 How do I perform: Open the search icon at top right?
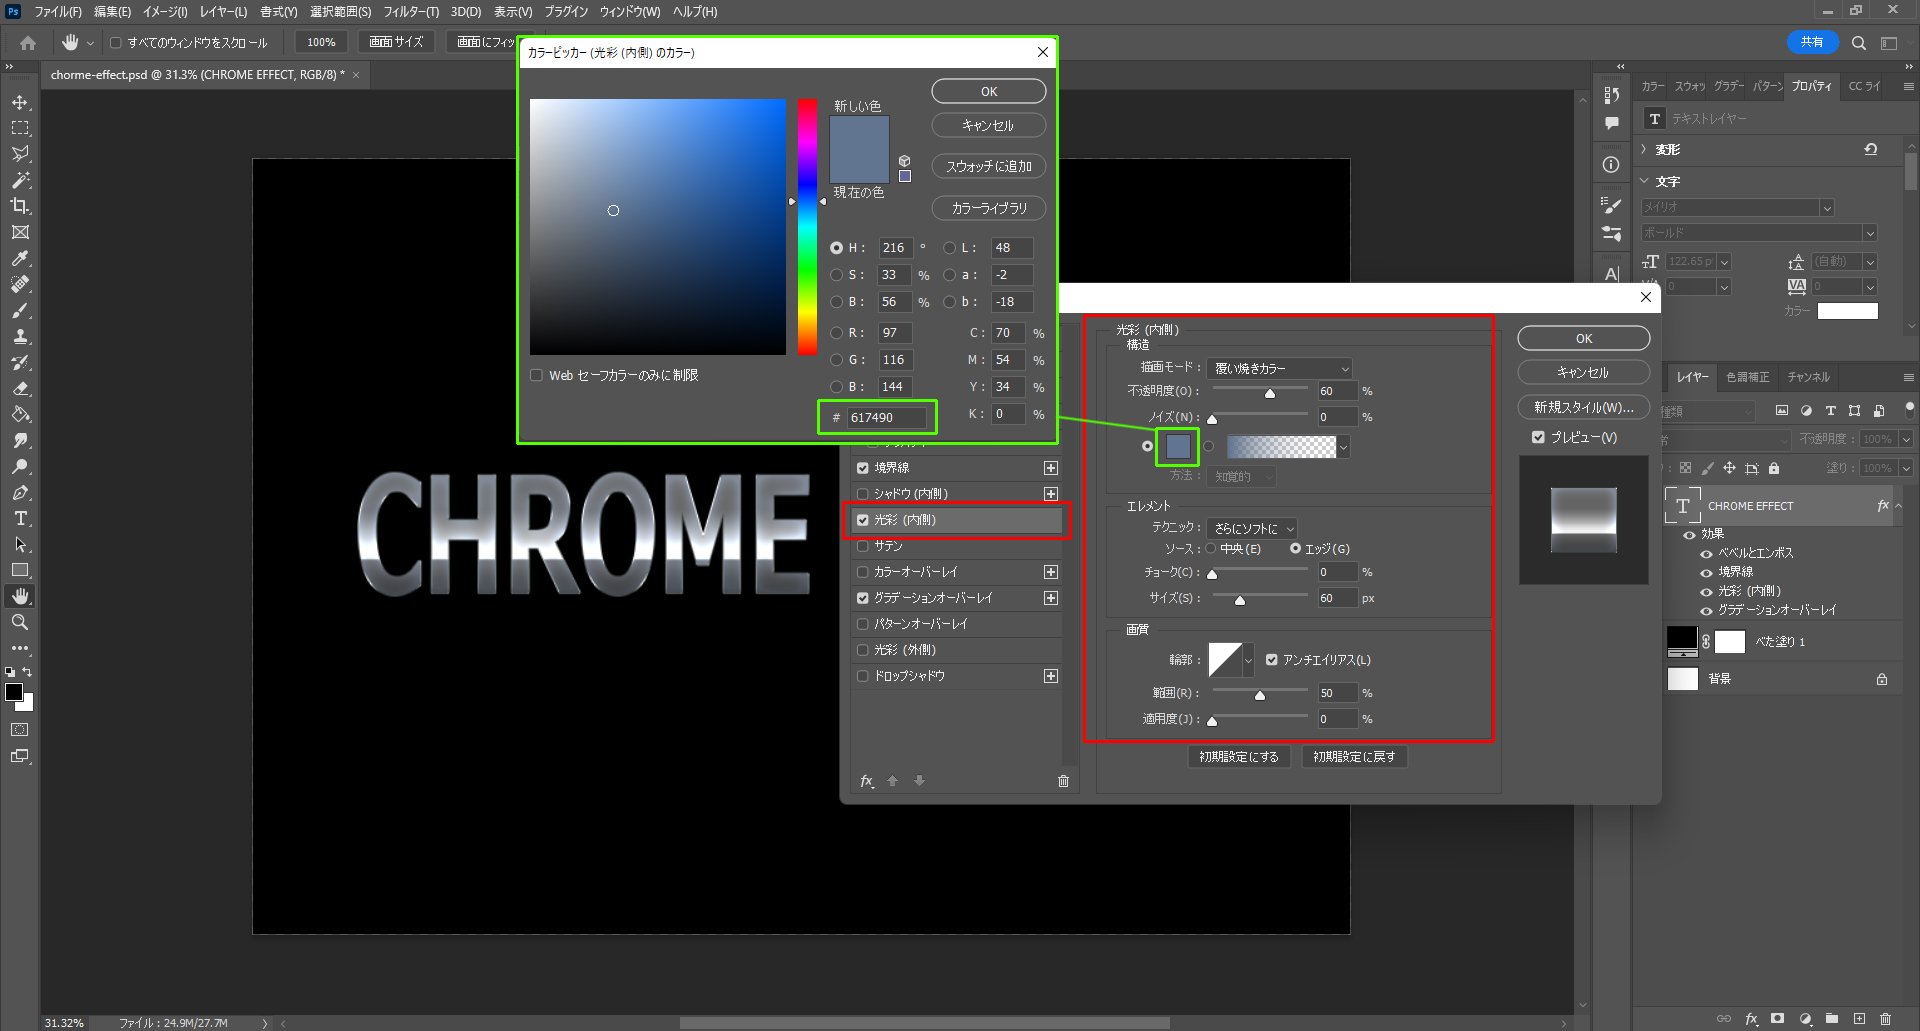(1858, 43)
